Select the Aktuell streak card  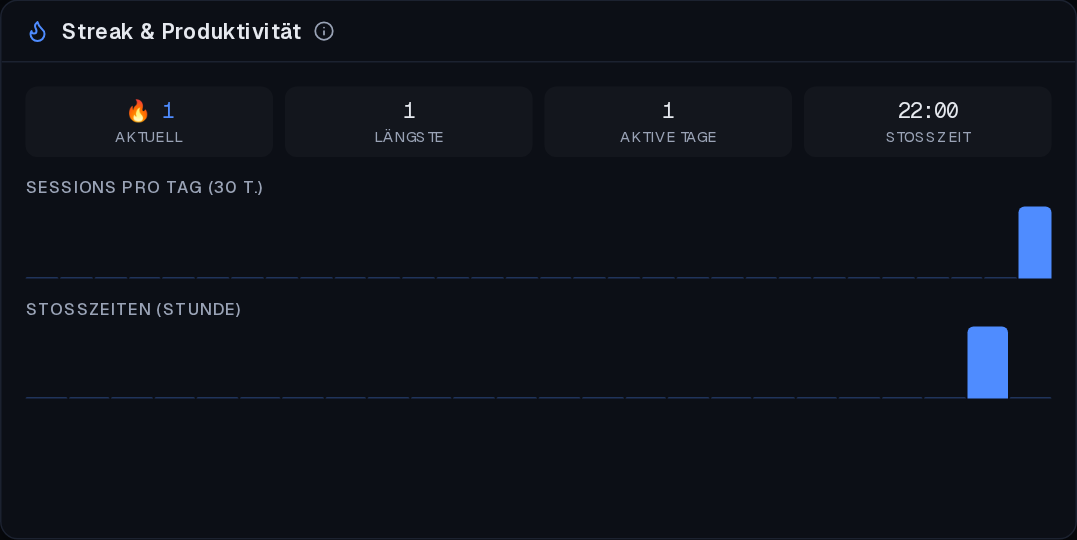[149, 122]
